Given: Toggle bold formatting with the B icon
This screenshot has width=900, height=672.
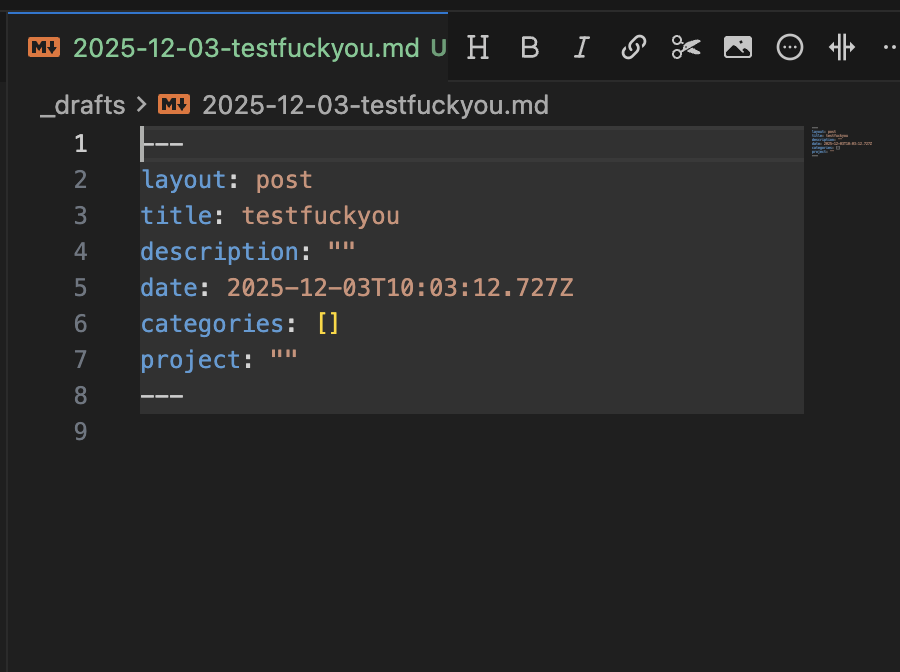Looking at the screenshot, I should click(530, 47).
